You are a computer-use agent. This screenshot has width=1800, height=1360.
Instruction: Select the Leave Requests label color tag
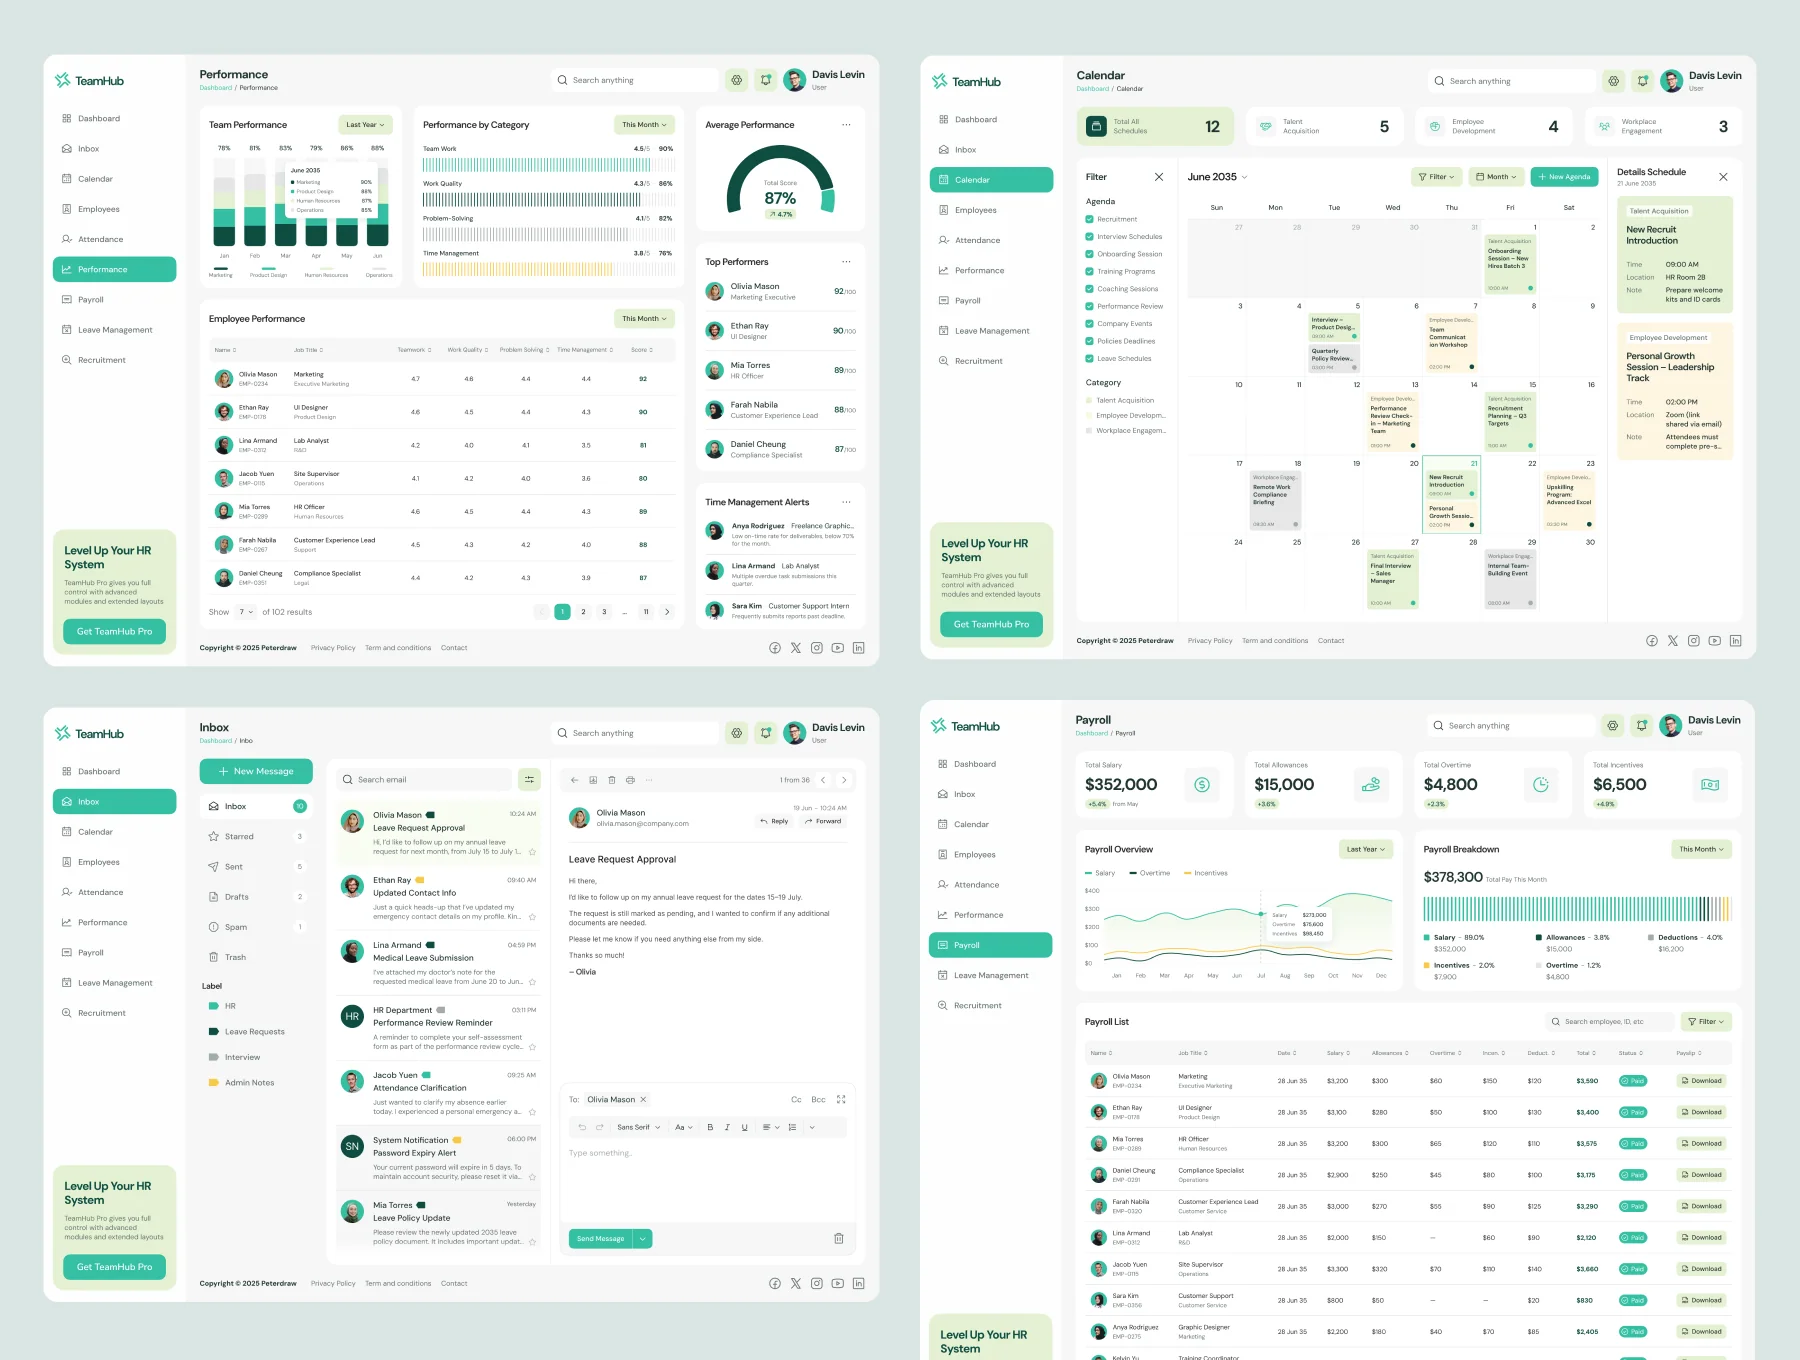pos(213,1031)
